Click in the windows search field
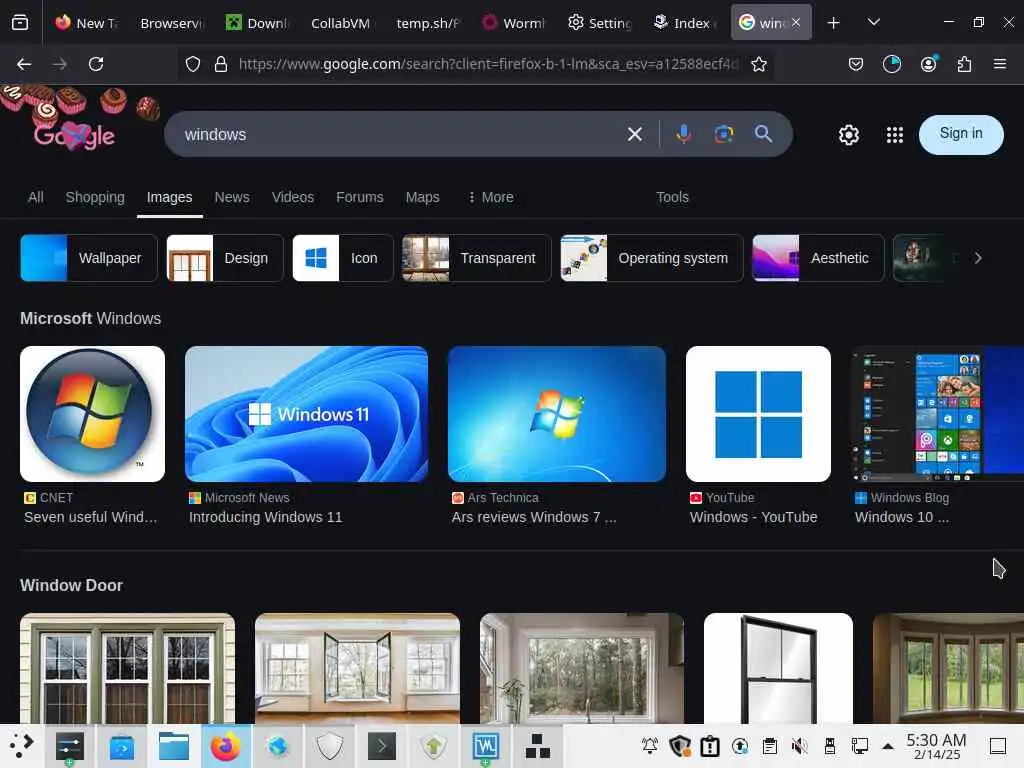This screenshot has width=1024, height=768. [398, 135]
